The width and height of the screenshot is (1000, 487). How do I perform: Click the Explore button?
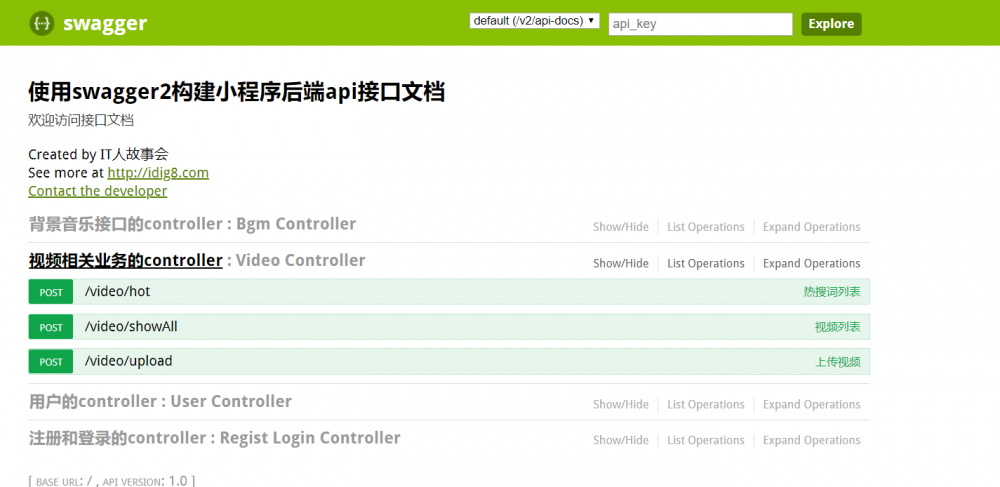(x=831, y=24)
